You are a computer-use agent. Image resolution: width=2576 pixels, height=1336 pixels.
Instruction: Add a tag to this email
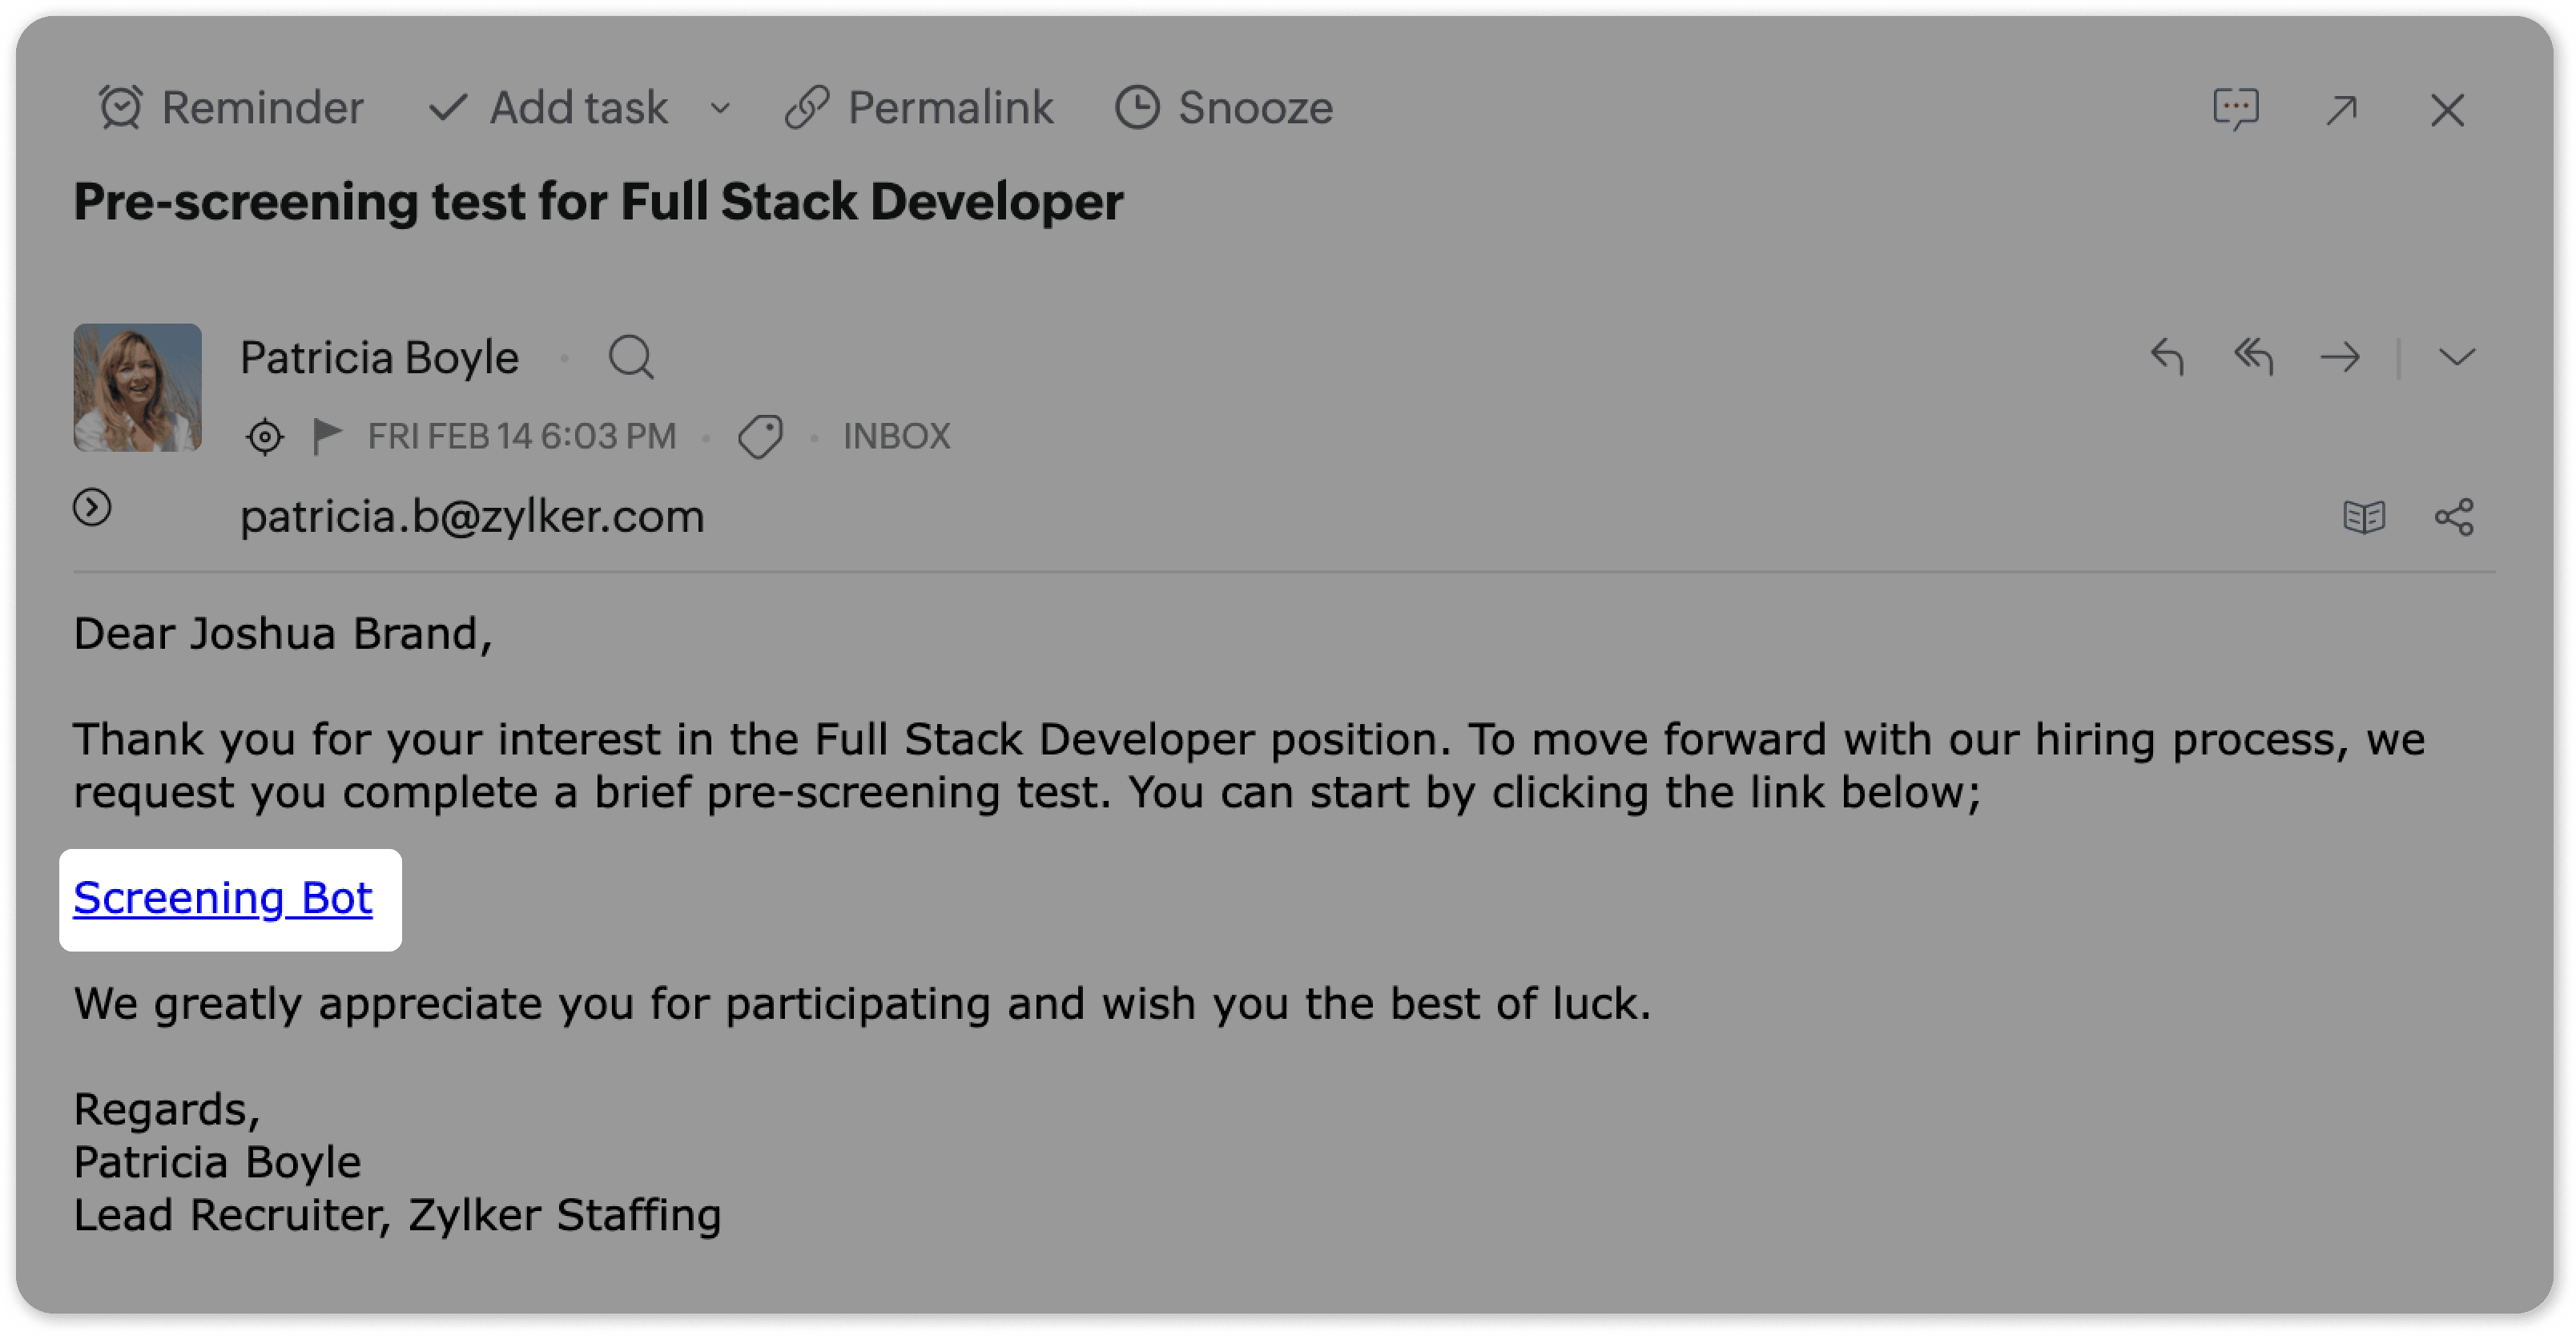[x=760, y=437]
